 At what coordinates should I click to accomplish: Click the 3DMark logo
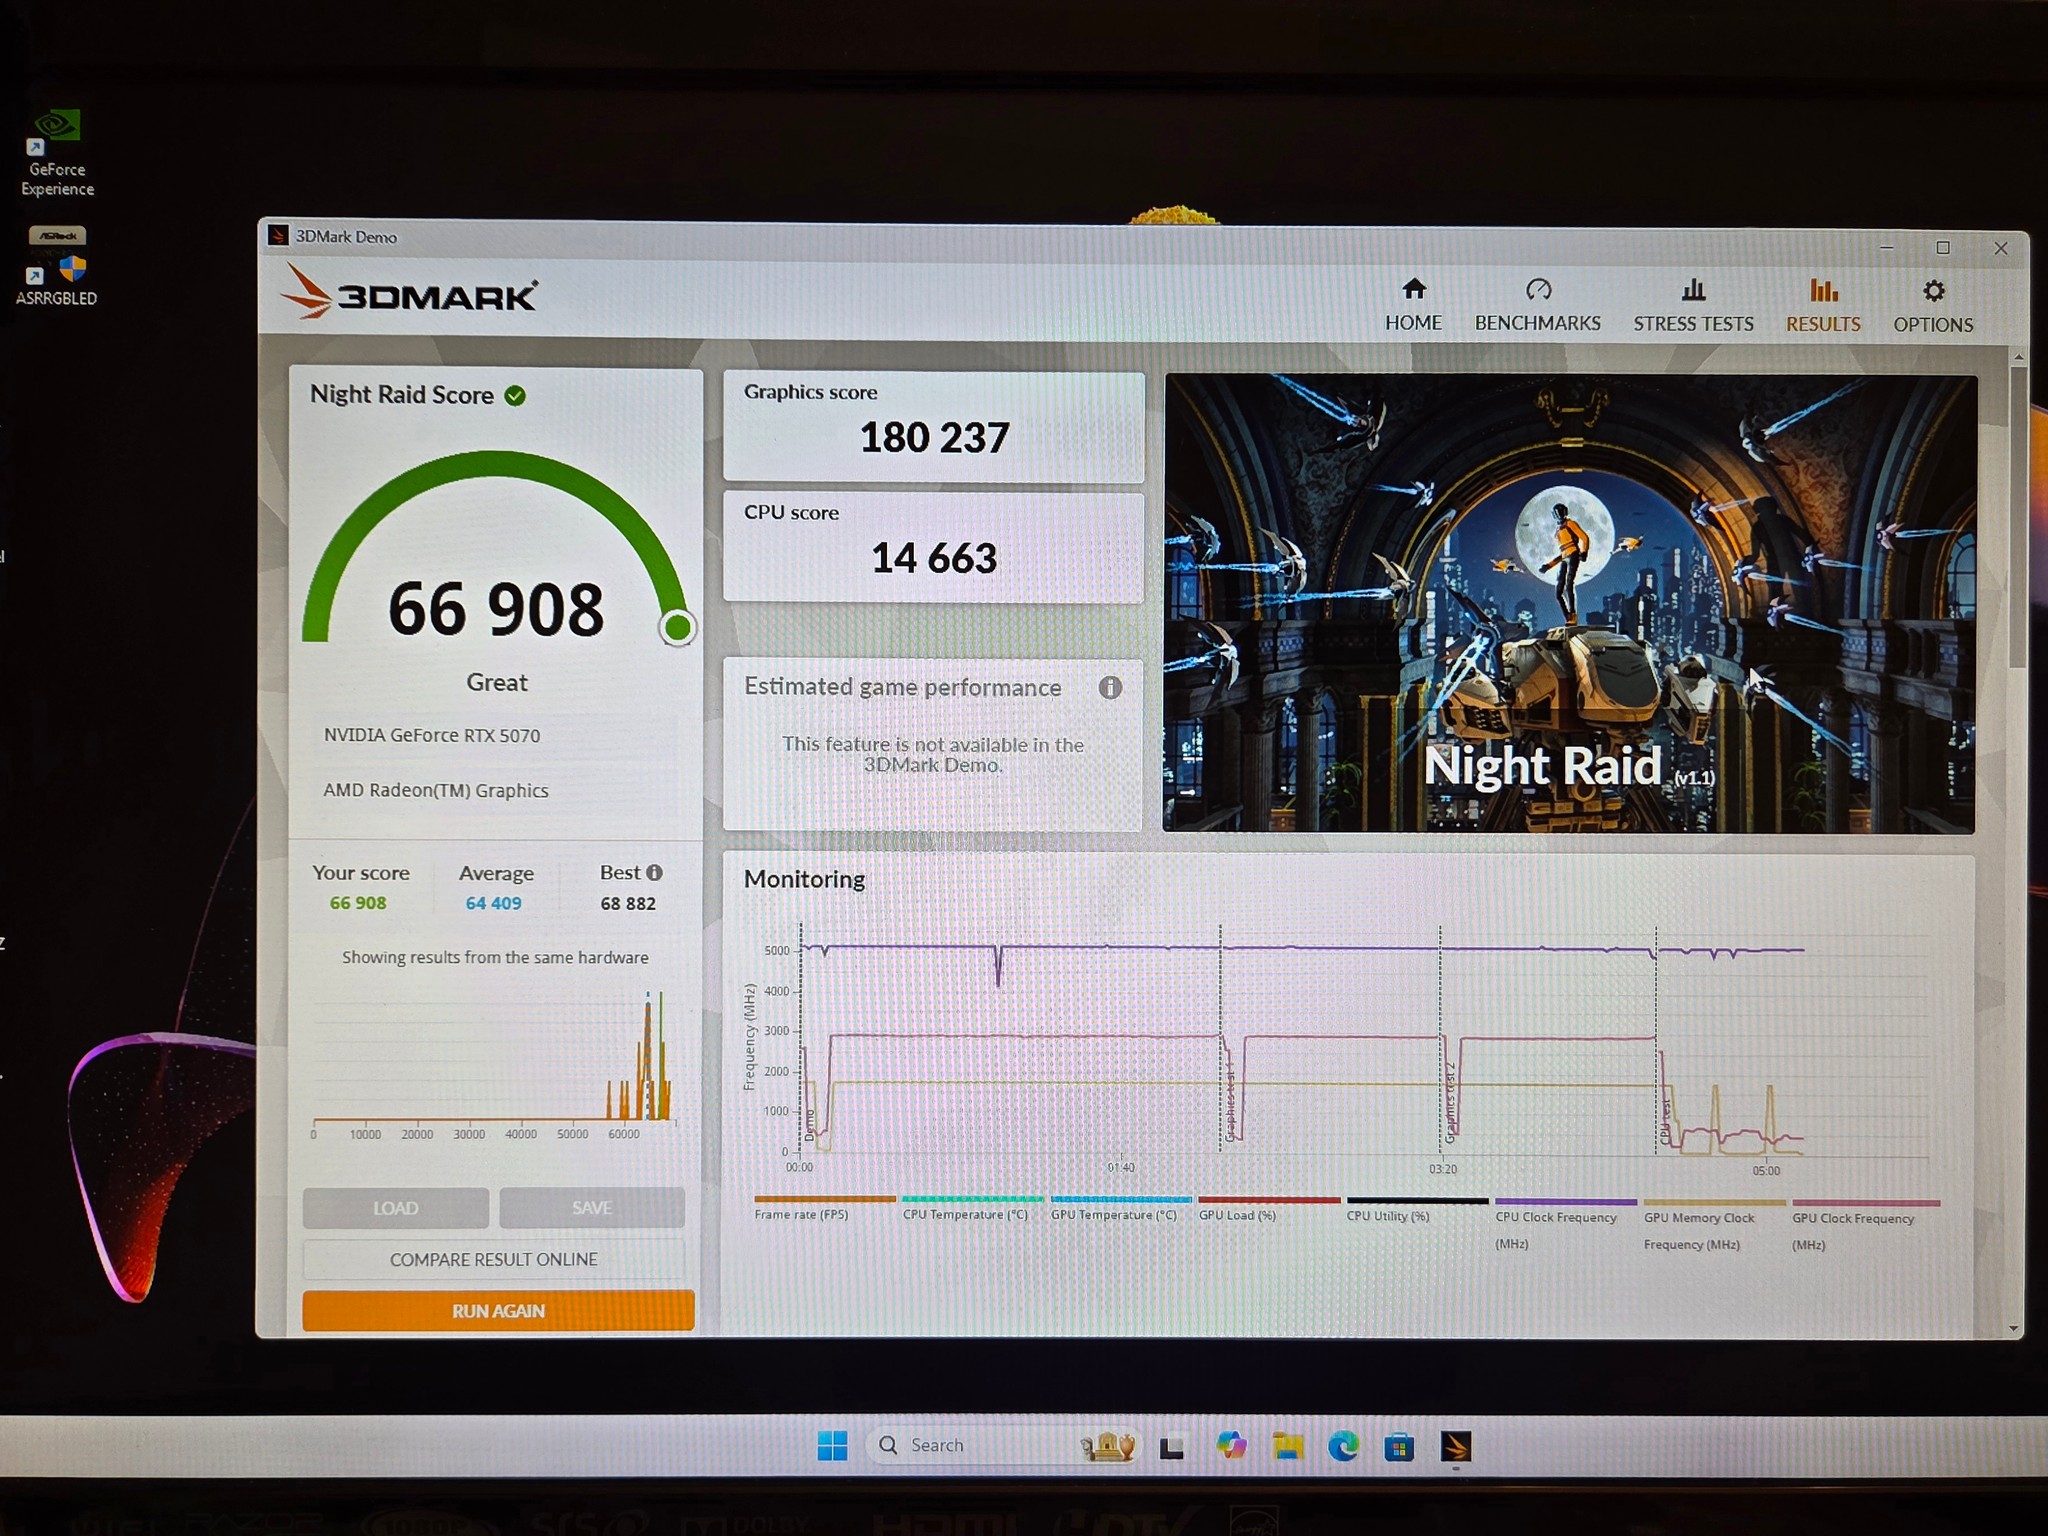click(x=409, y=293)
